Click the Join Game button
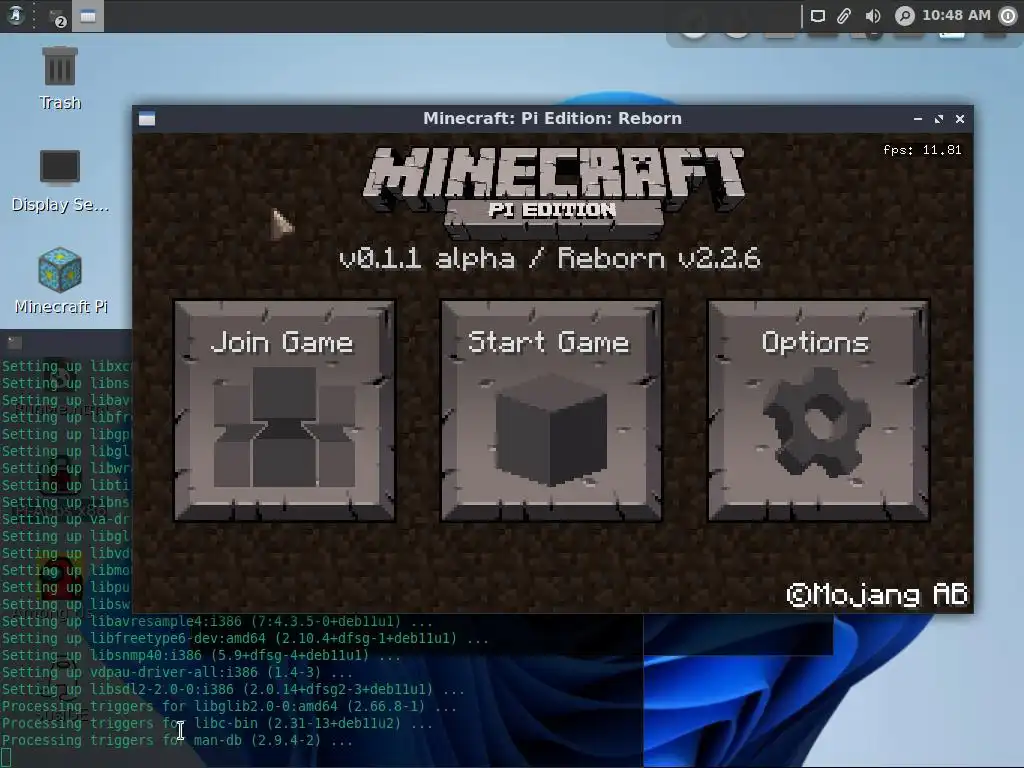The height and width of the screenshot is (768, 1024). coord(284,411)
